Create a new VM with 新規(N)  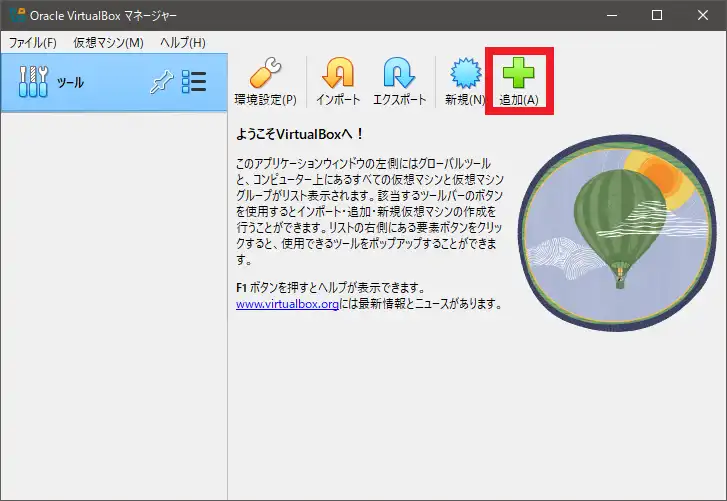pos(465,82)
